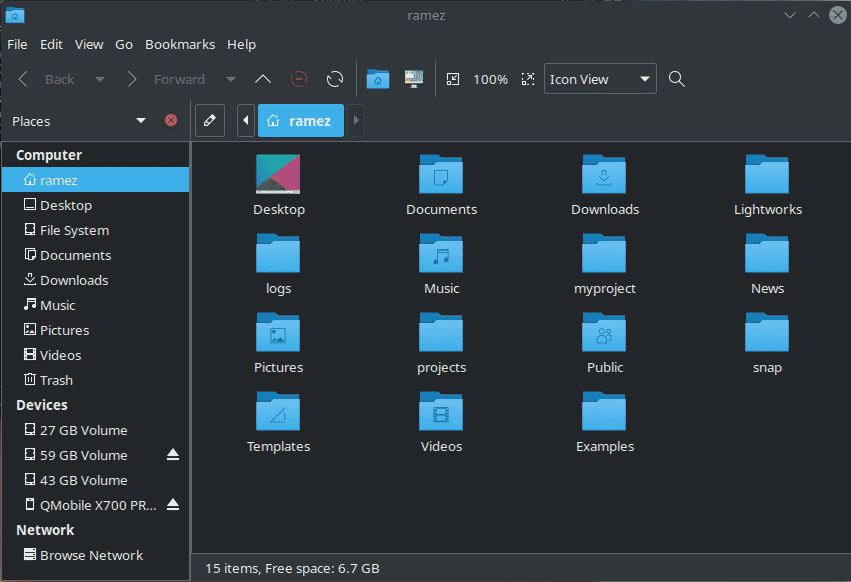Collapse the Devices section header

(42, 405)
